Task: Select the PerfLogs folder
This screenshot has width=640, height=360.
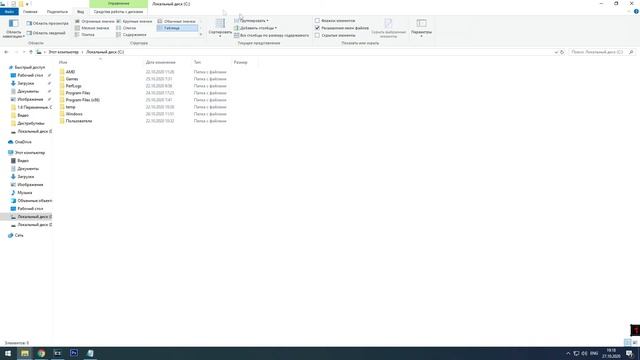Action: (73, 86)
